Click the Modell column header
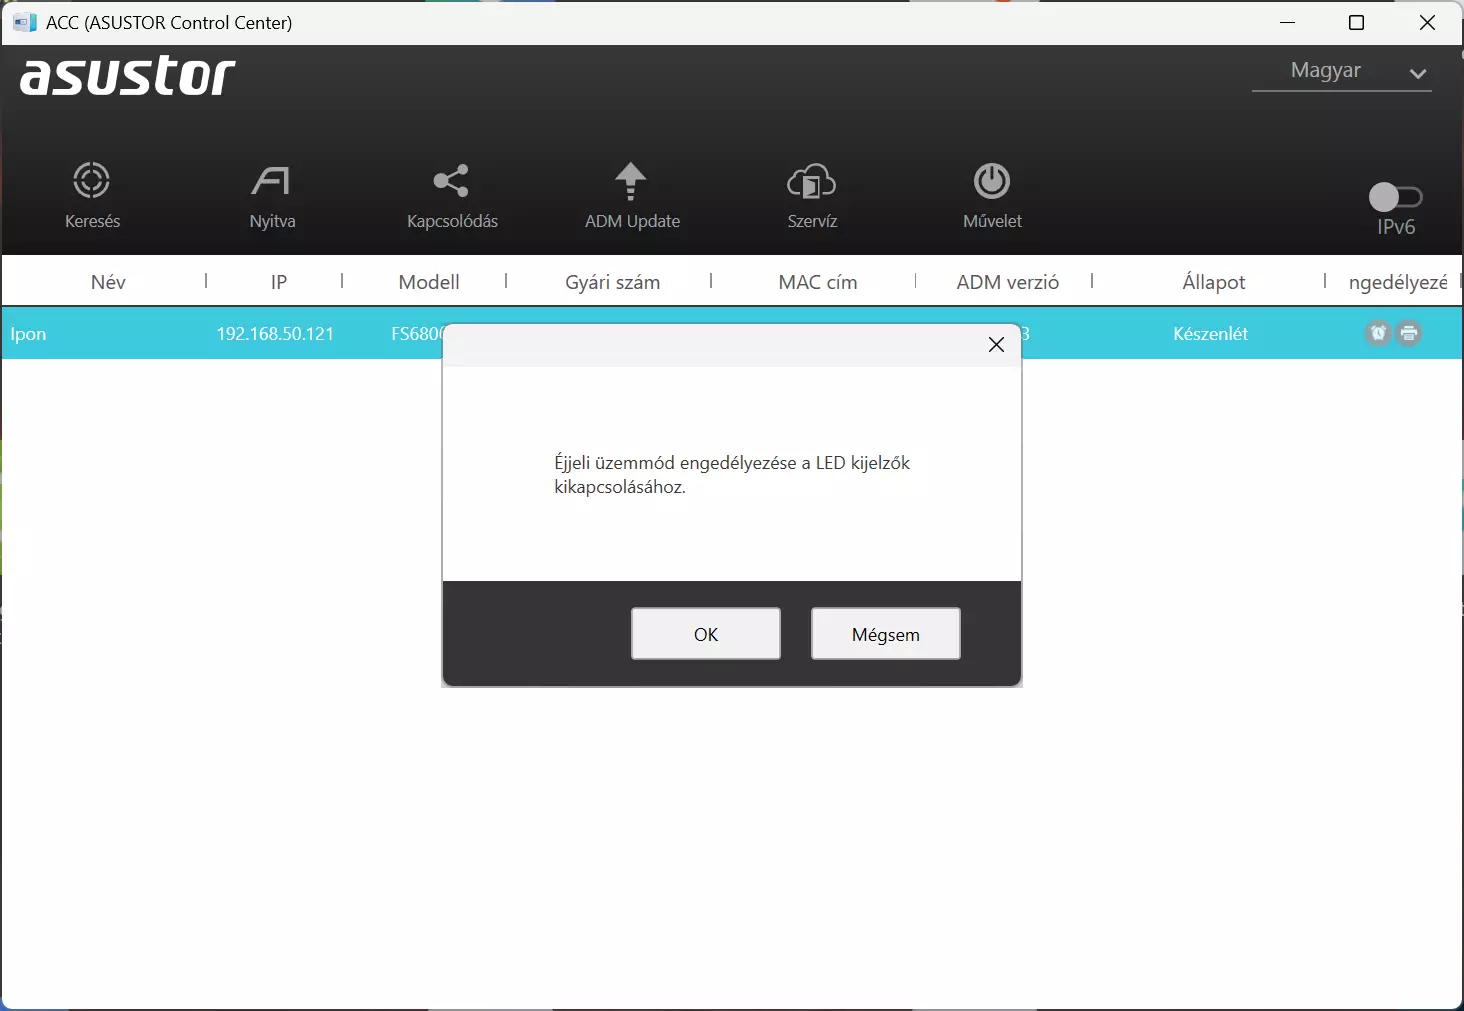 click(429, 282)
